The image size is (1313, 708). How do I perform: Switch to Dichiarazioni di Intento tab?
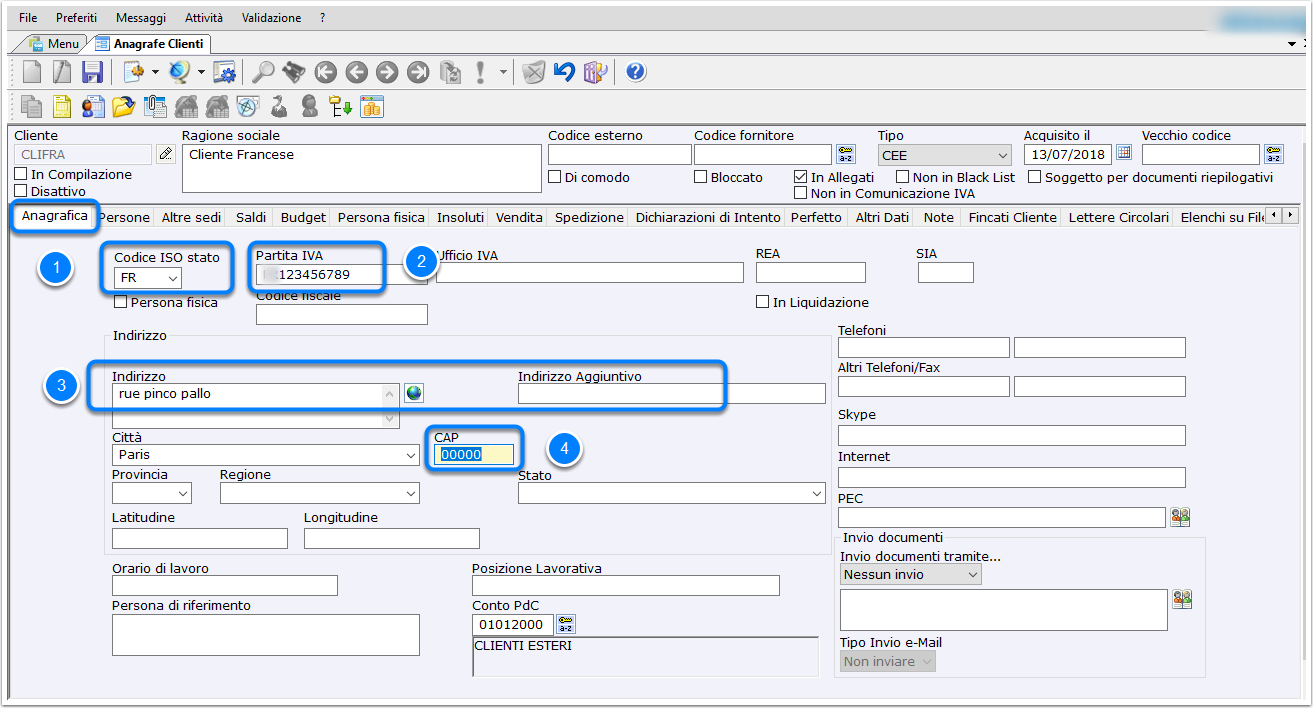pyautogui.click(x=708, y=217)
